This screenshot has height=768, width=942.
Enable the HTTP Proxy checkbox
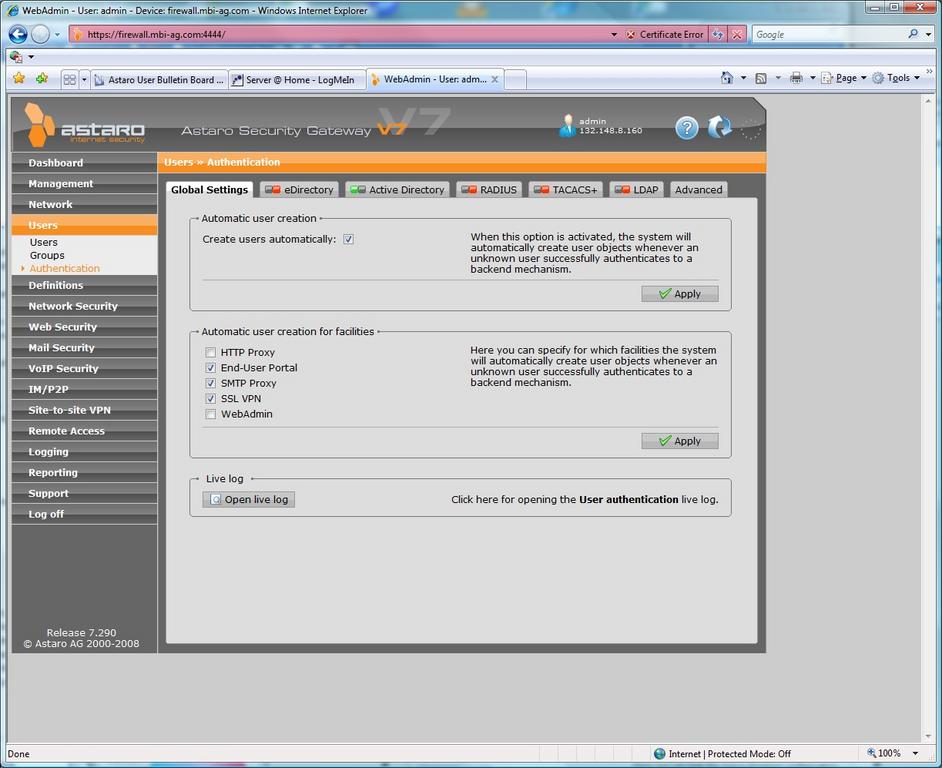[210, 352]
